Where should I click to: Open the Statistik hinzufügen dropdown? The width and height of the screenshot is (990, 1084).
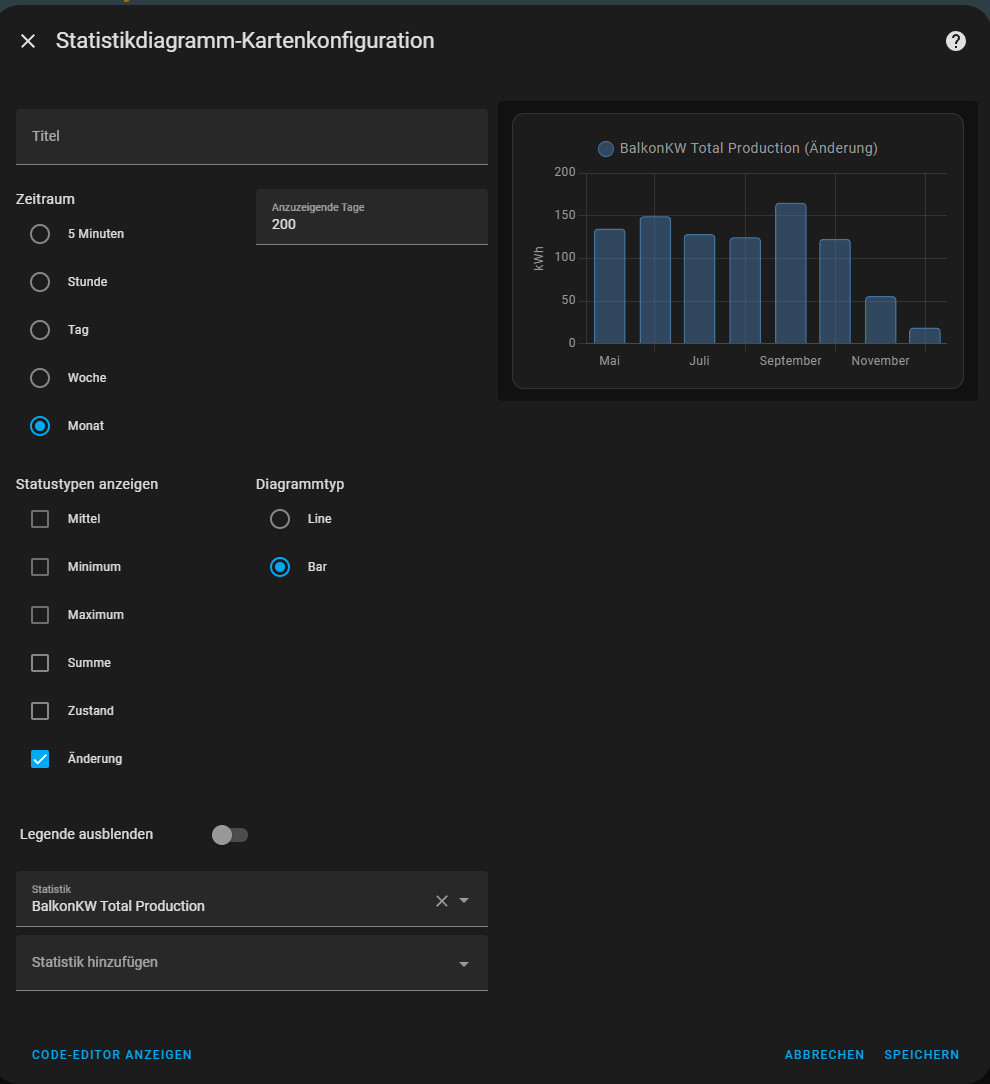[x=463, y=963]
